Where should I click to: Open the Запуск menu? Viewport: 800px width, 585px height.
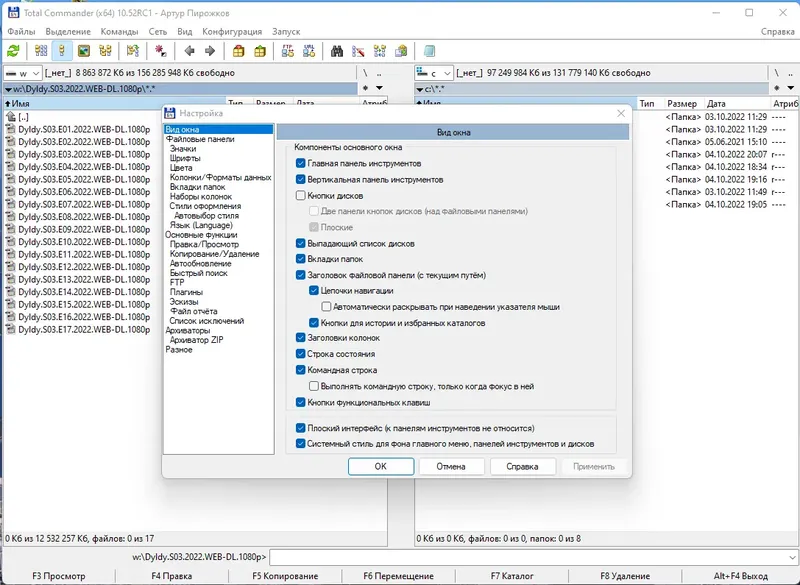pos(286,32)
